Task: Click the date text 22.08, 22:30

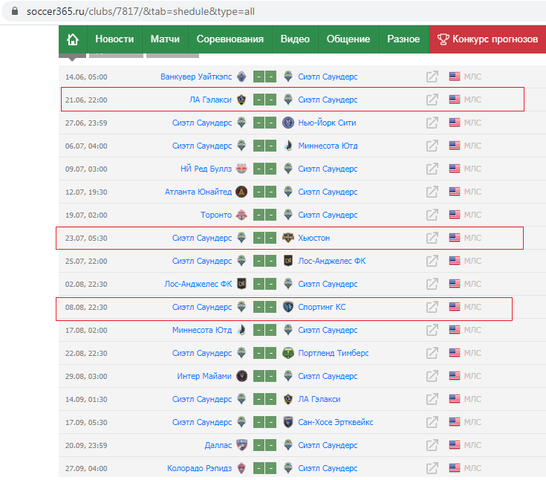Action: pos(86,353)
